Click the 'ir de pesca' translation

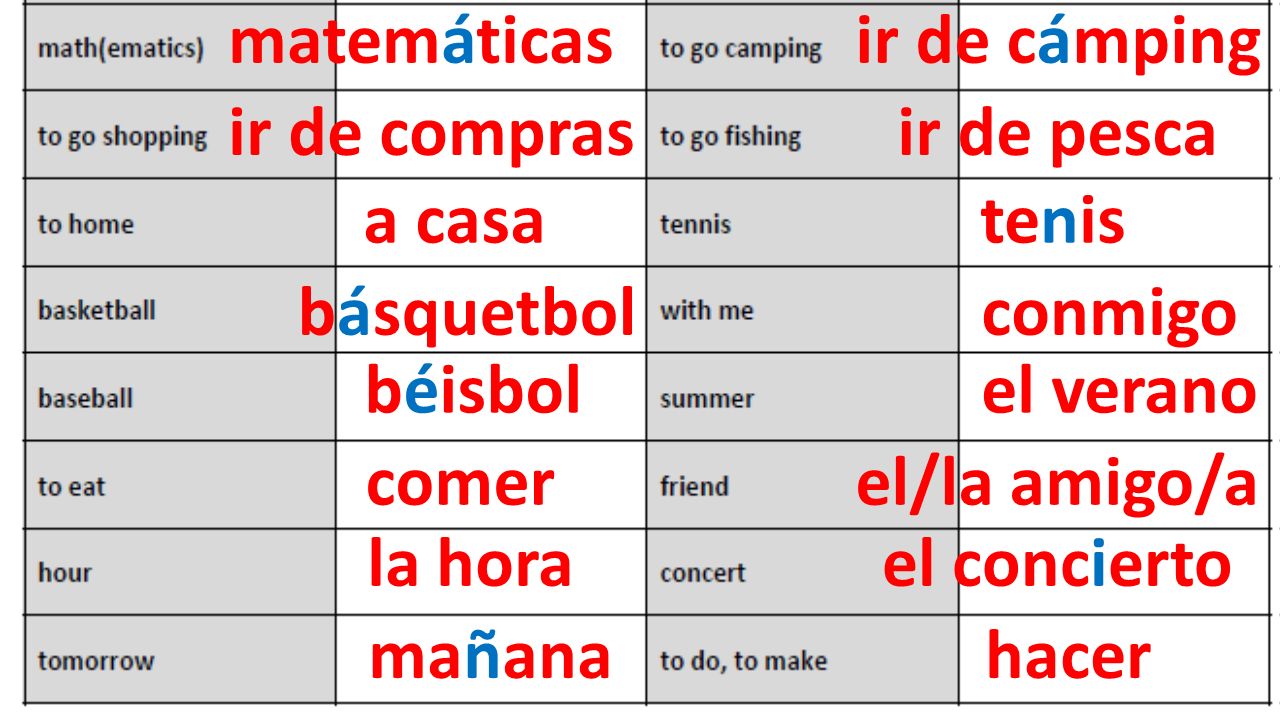pyautogui.click(x=1057, y=136)
